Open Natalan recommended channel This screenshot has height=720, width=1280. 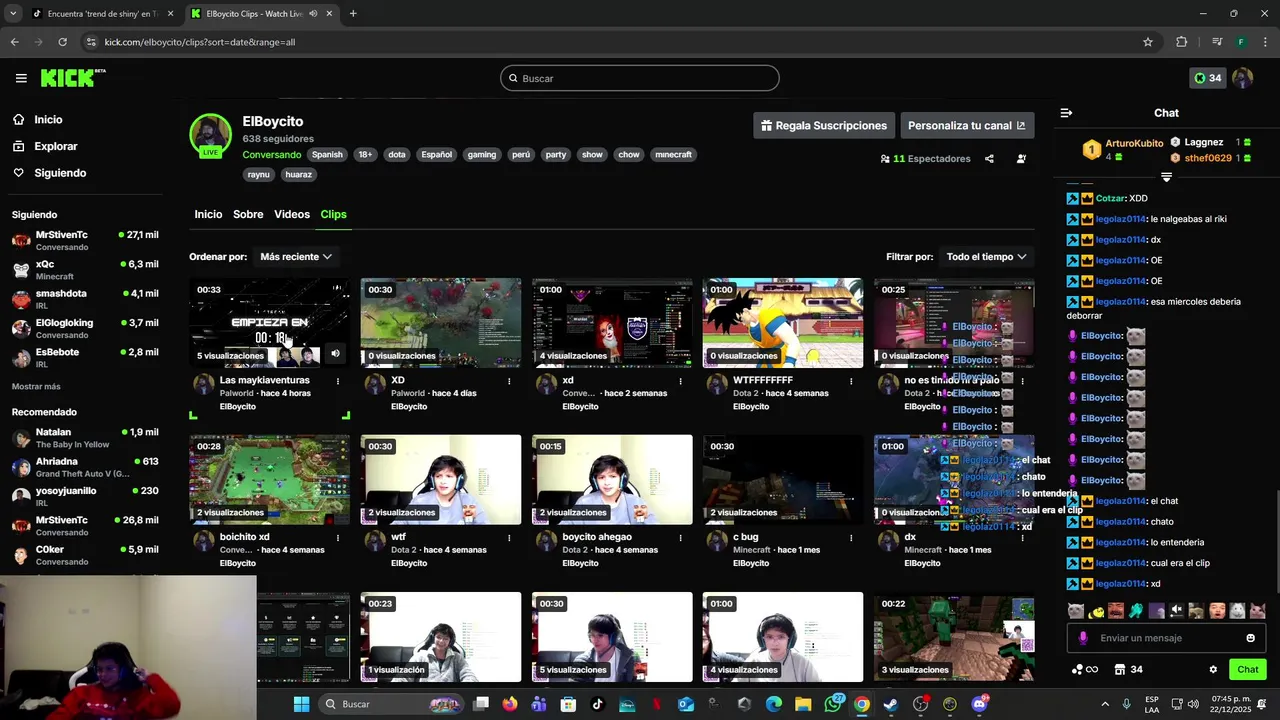pos(85,438)
